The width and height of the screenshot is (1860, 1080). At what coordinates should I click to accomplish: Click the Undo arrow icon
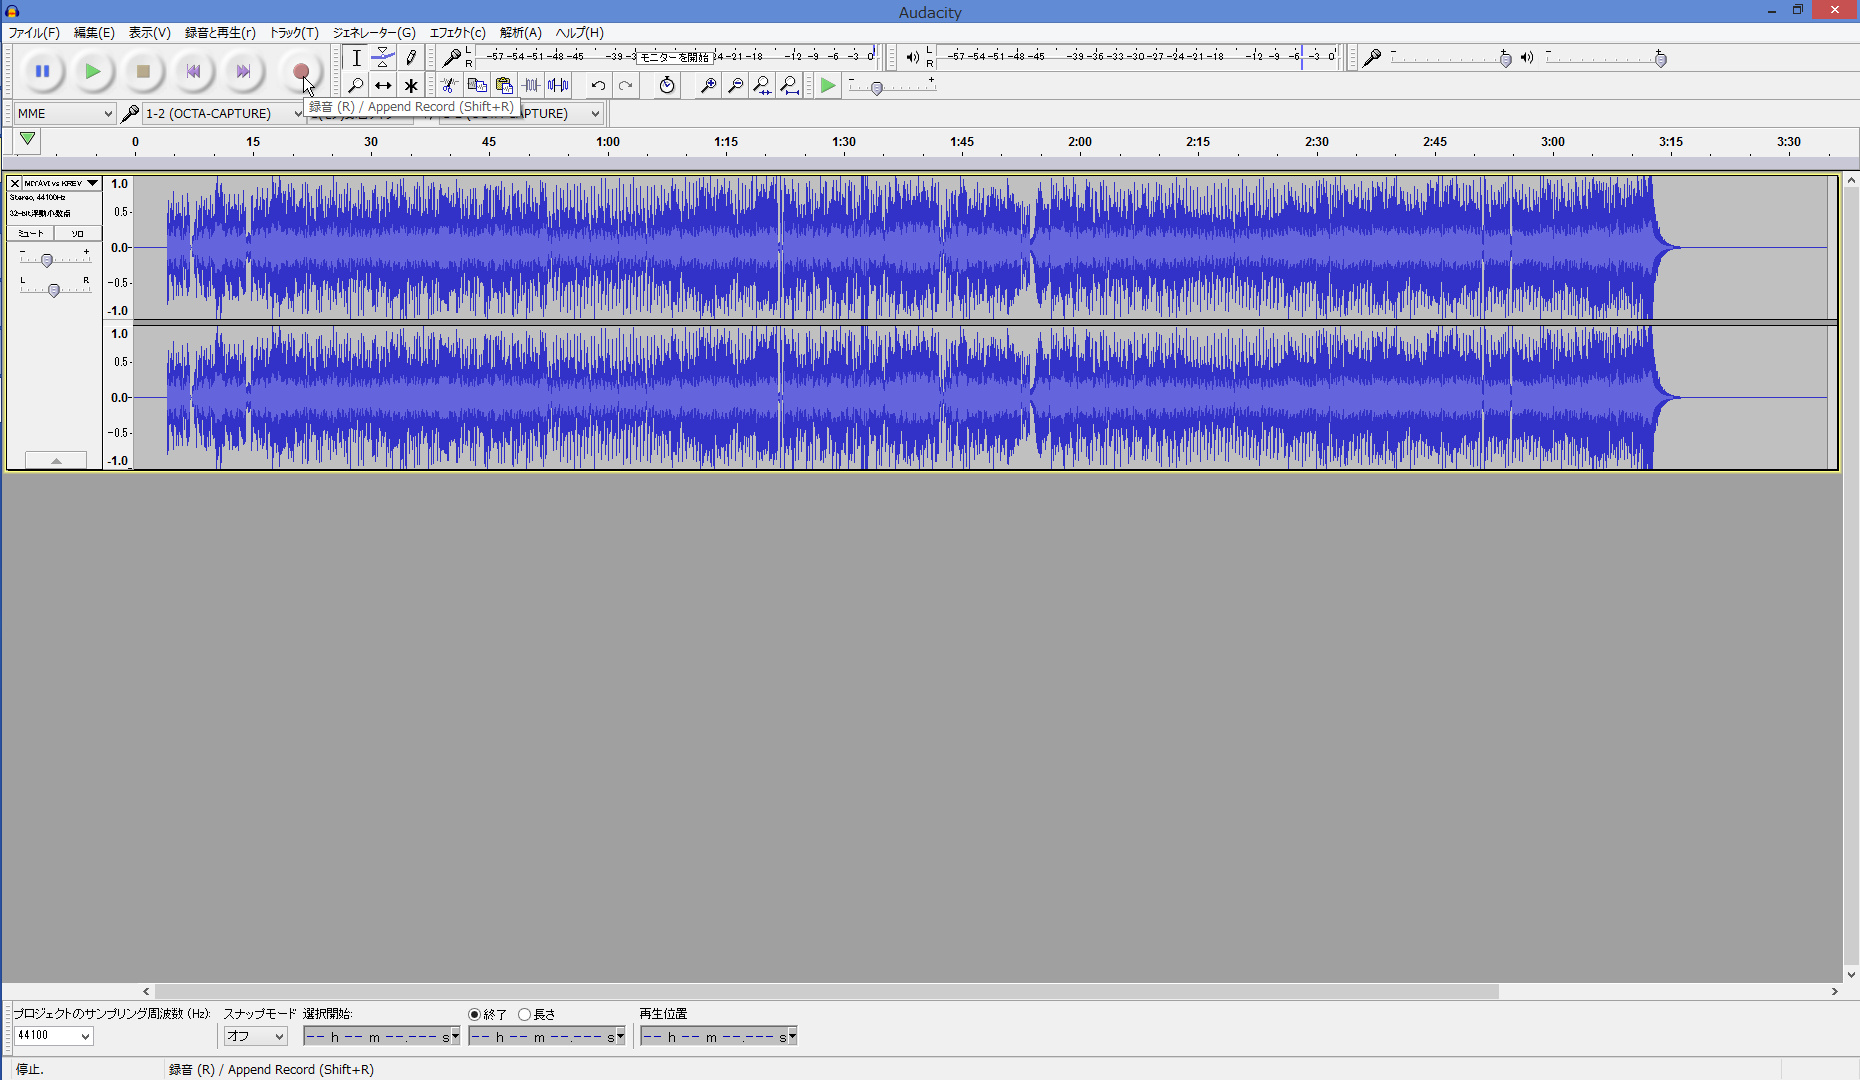[598, 86]
